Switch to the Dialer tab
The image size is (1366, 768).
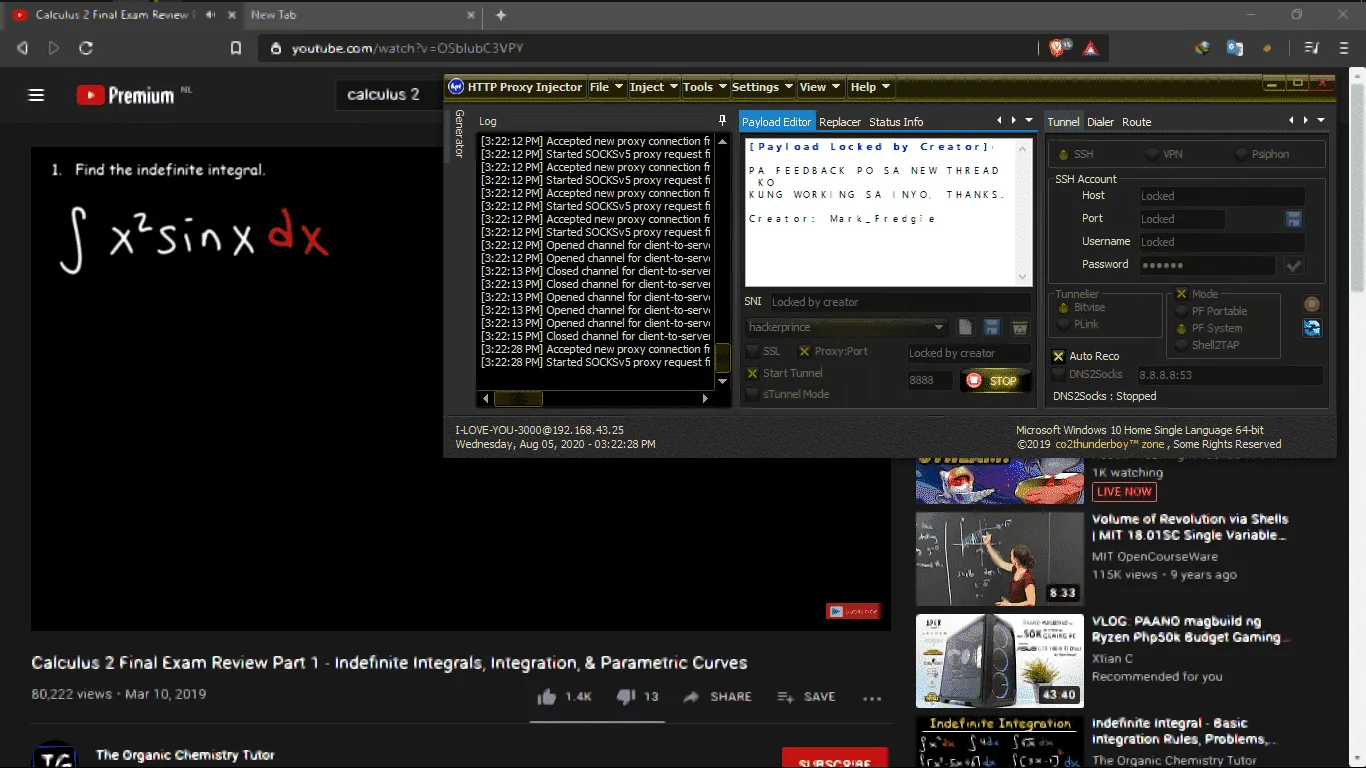point(1100,122)
